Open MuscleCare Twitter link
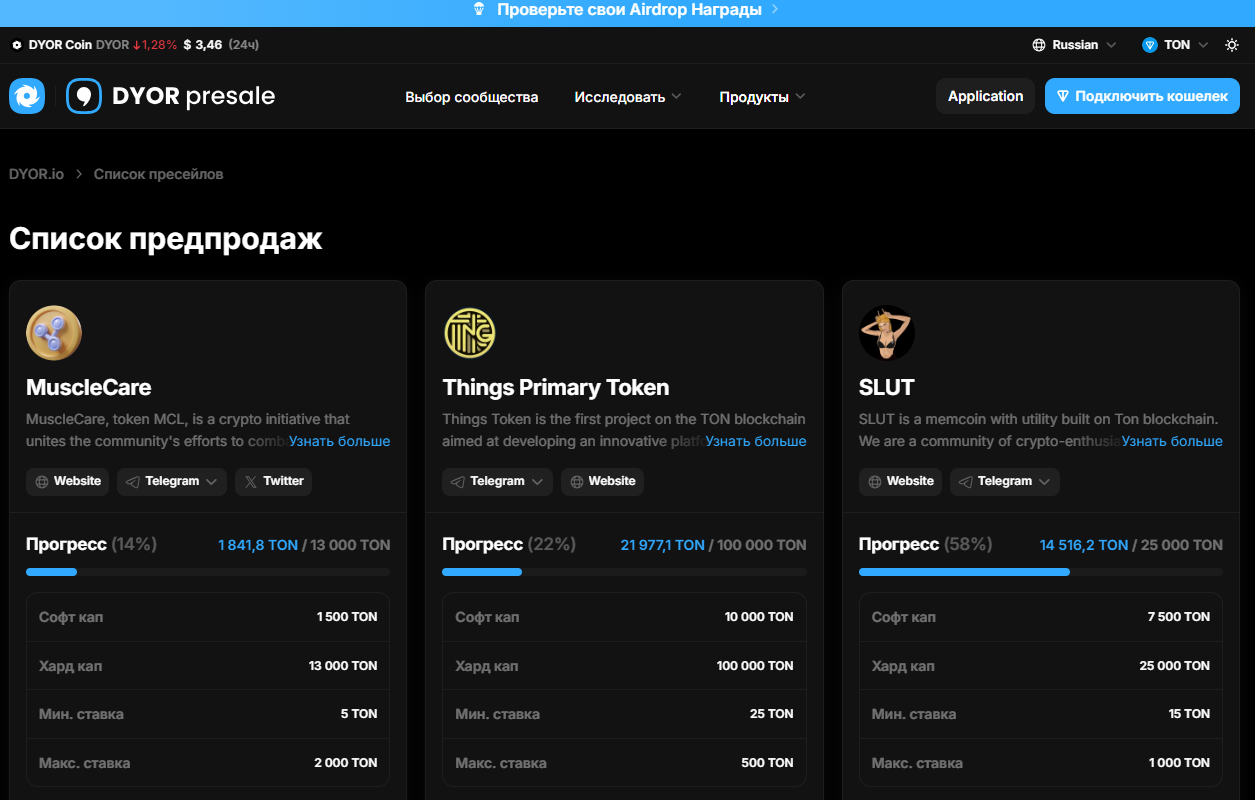 point(273,481)
